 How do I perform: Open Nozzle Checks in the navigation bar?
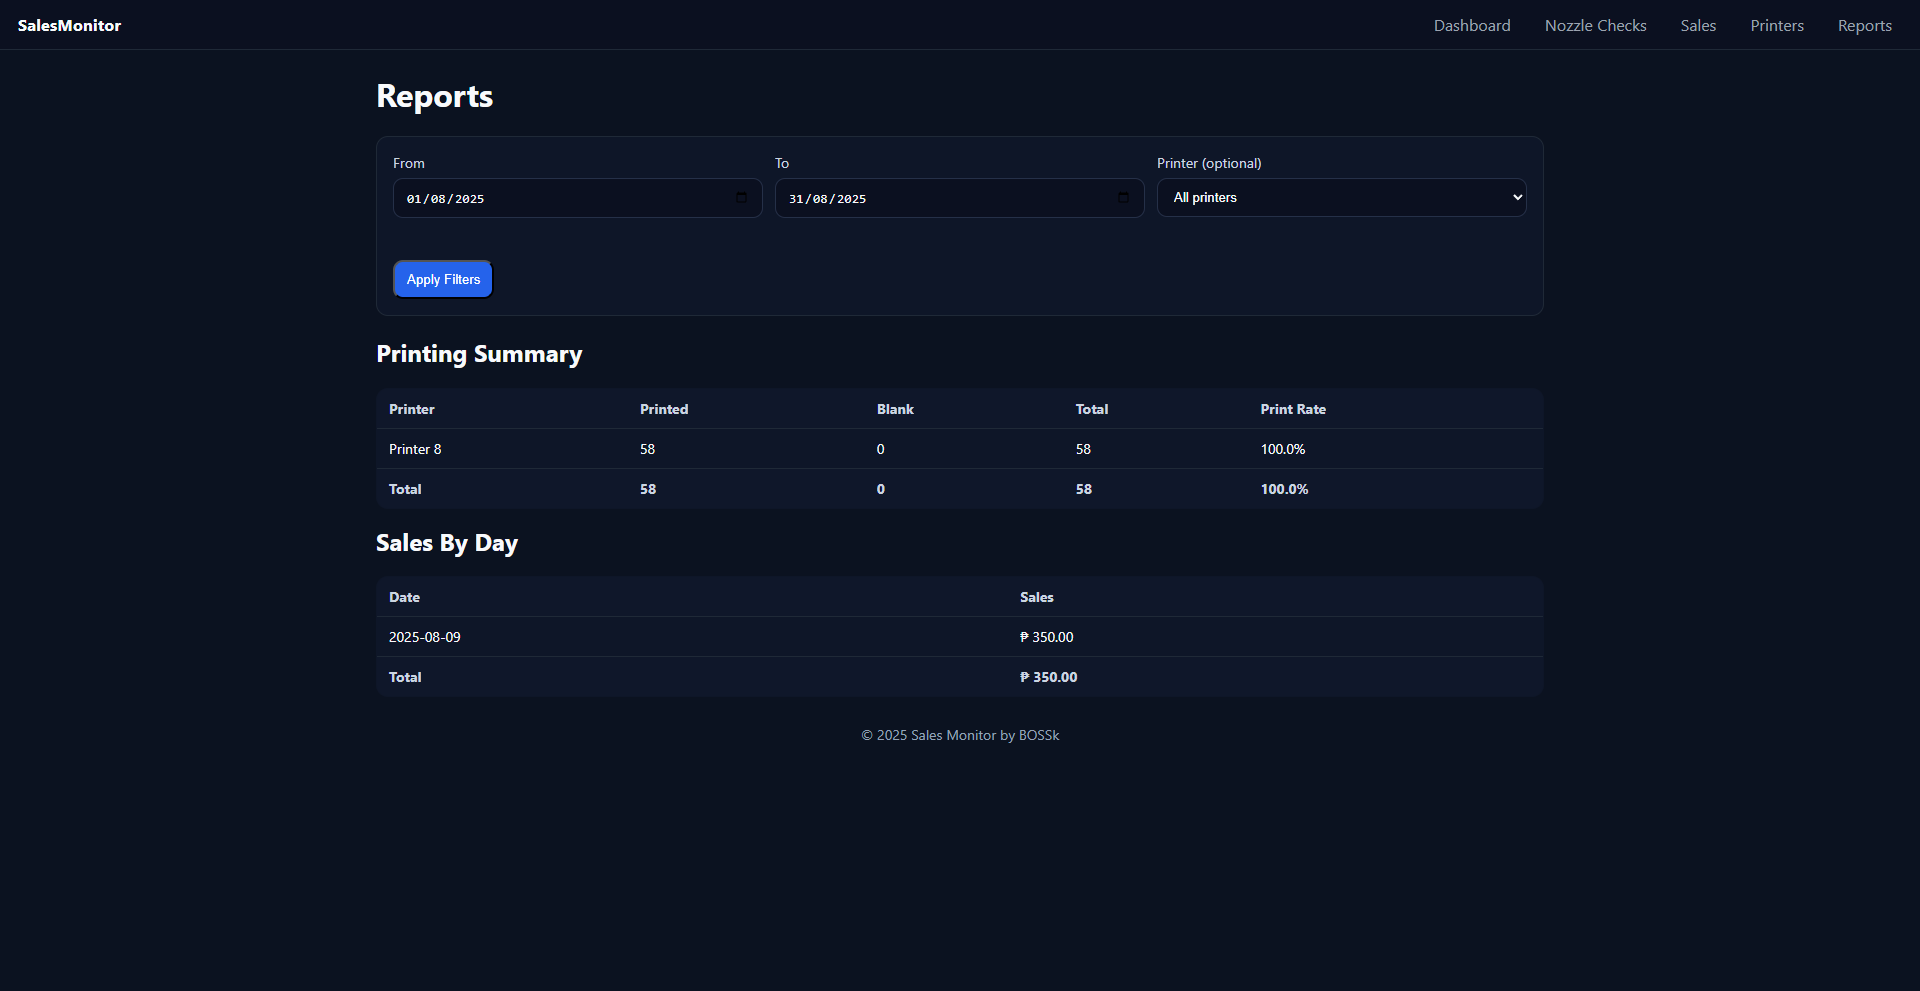tap(1595, 26)
